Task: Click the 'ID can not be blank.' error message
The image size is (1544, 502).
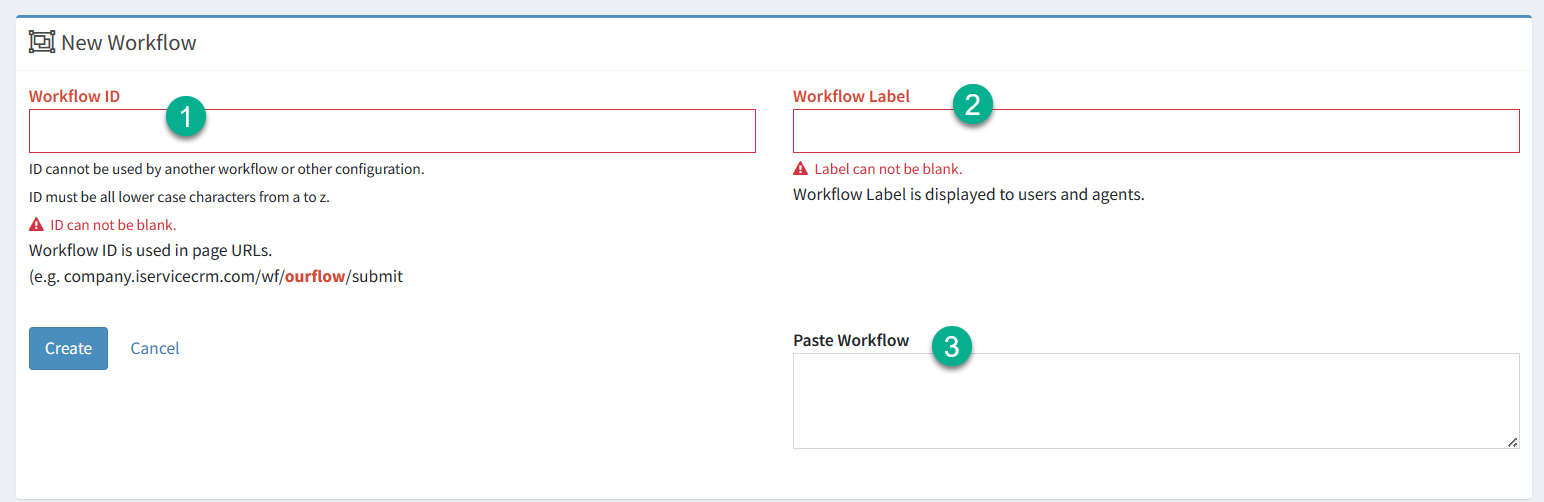Action: [x=113, y=225]
